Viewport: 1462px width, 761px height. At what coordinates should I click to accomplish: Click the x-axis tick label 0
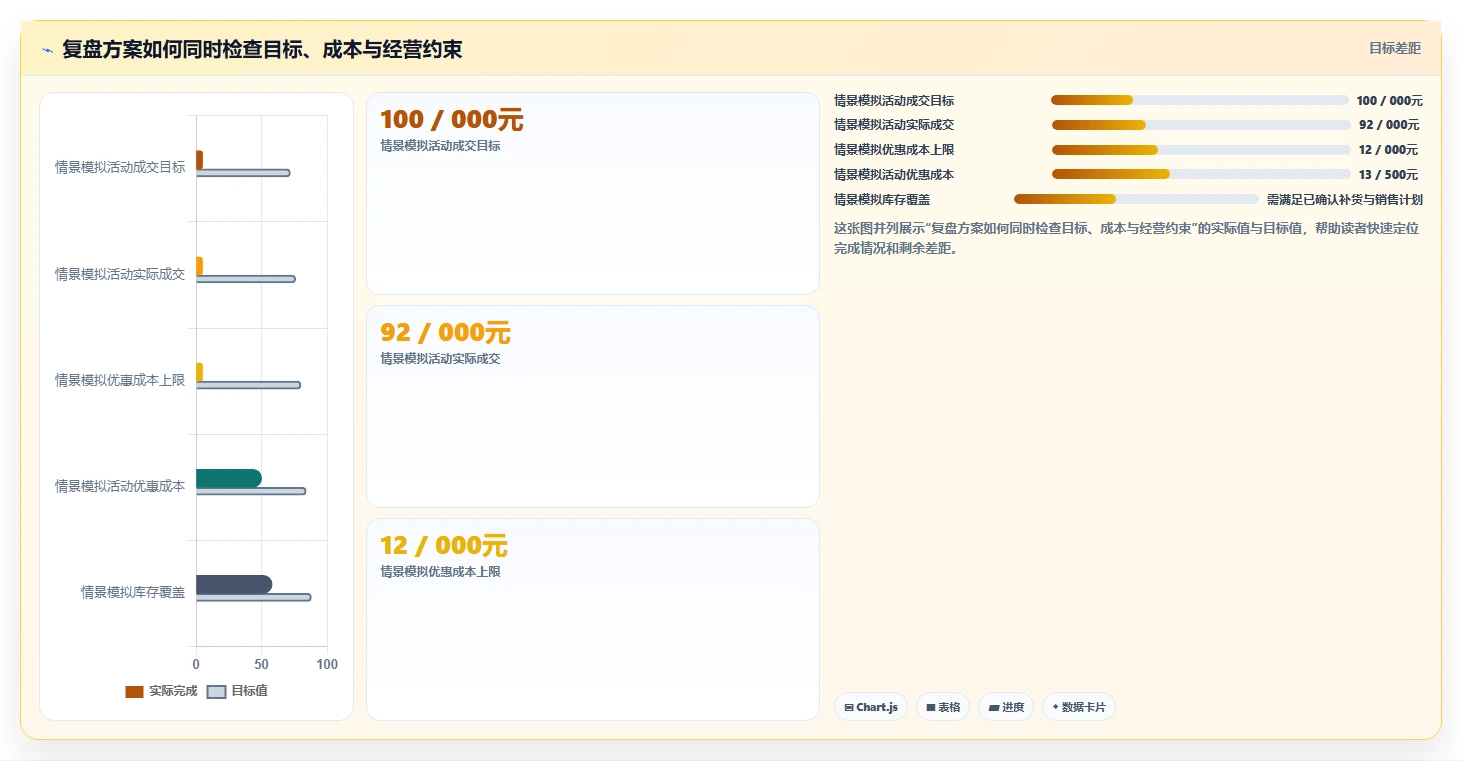pos(196,665)
